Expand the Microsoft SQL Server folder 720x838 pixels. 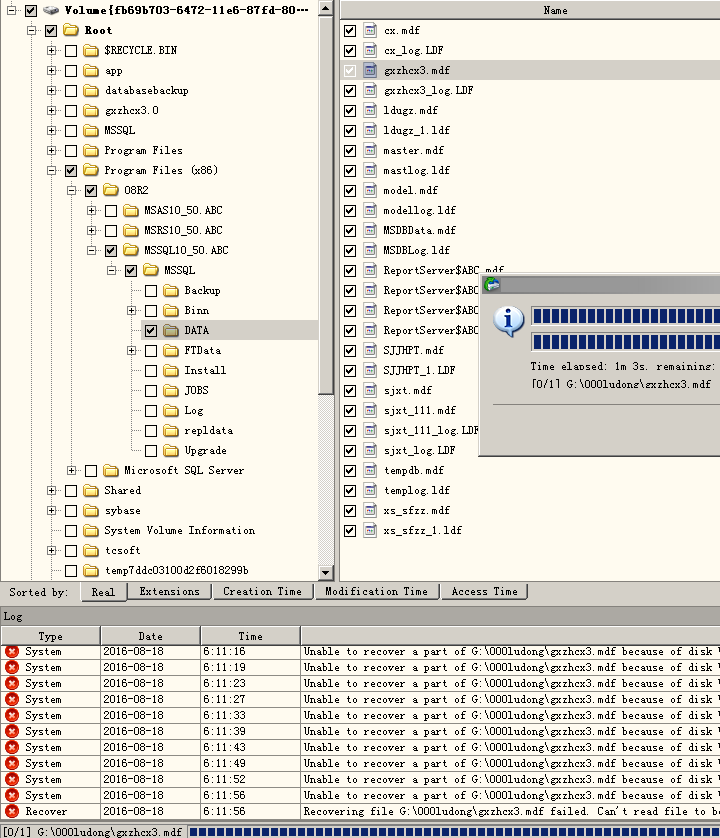coord(72,470)
